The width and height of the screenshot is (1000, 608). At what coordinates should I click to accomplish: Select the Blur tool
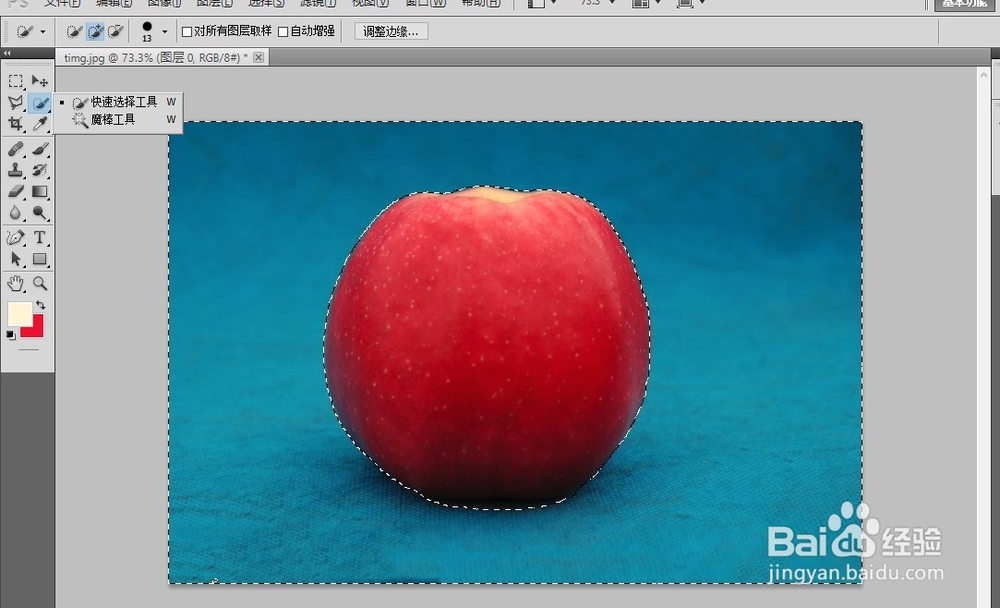[15, 212]
